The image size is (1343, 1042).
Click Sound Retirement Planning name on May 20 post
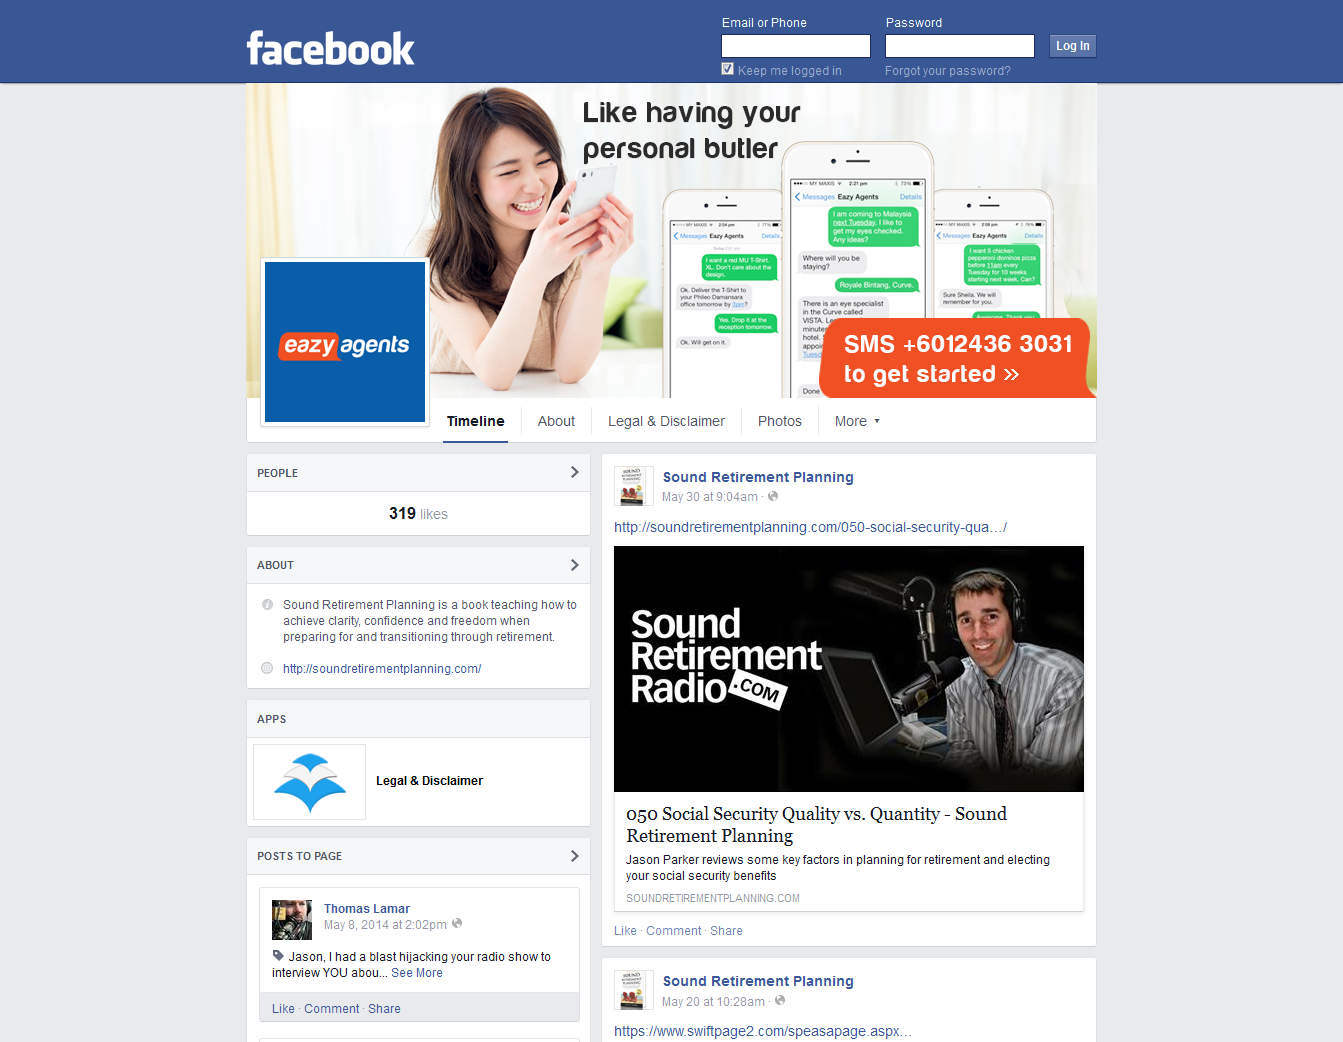pyautogui.click(x=758, y=981)
